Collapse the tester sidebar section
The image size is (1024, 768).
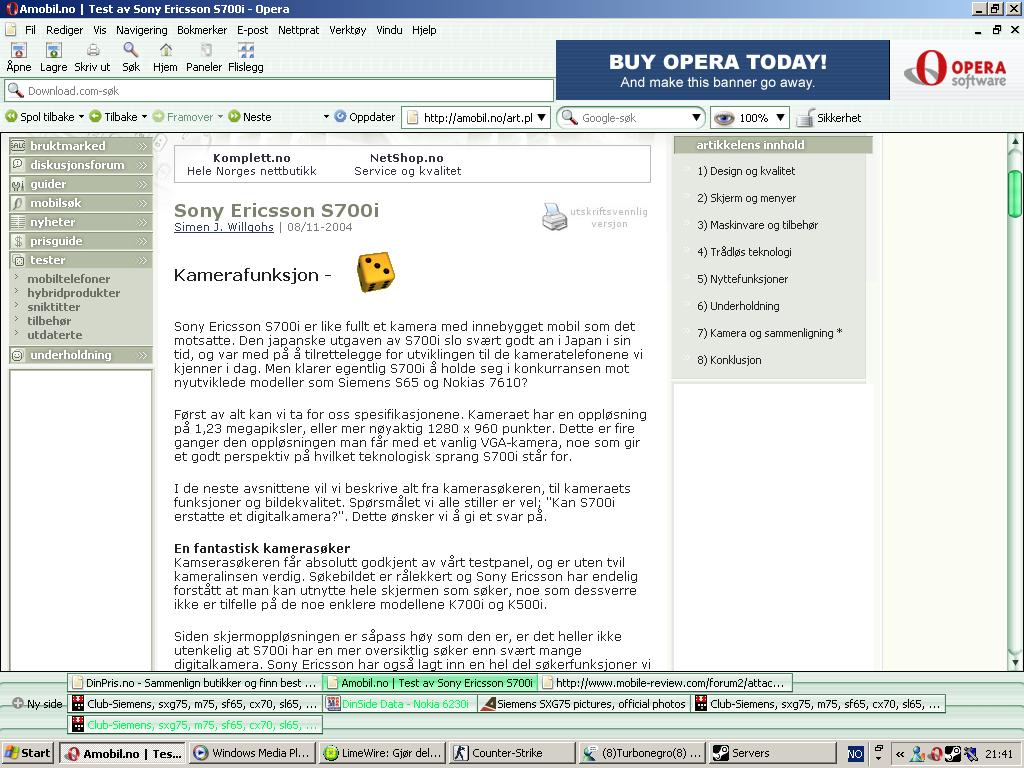[x=81, y=260]
